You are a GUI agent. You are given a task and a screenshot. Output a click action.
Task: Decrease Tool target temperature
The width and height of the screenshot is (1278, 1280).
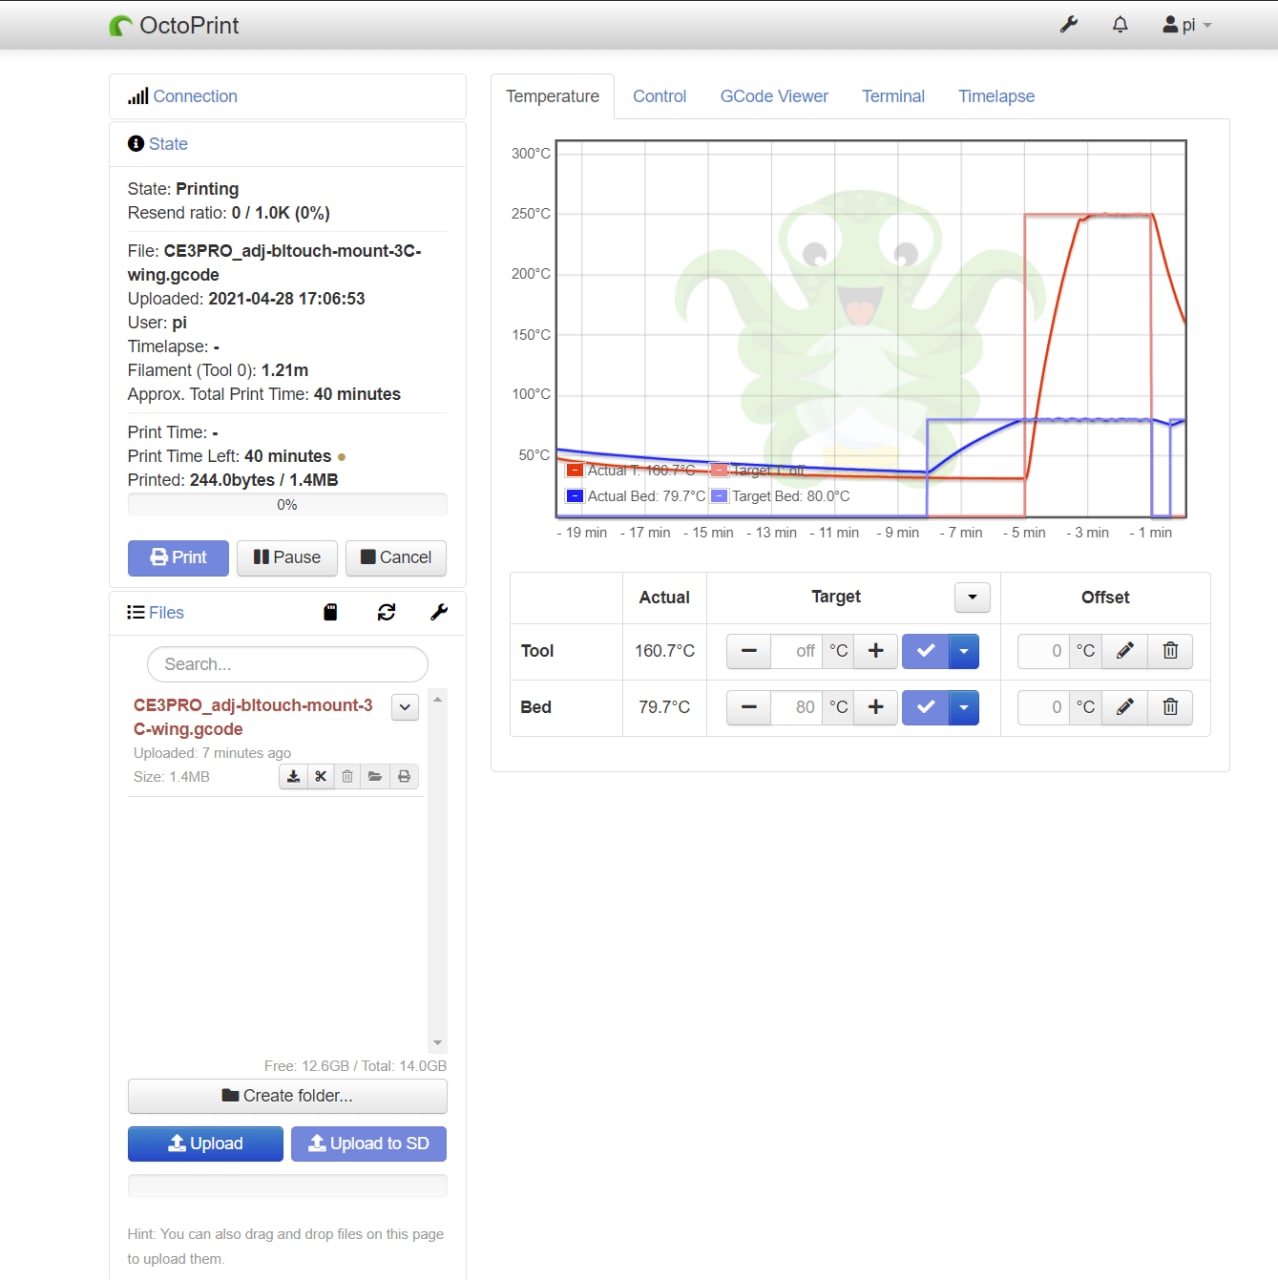click(748, 651)
